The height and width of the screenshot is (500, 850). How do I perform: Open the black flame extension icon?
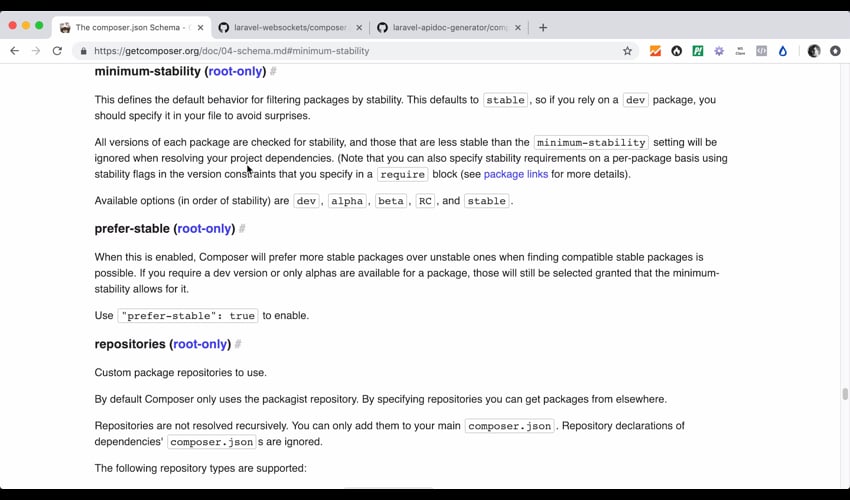677,51
